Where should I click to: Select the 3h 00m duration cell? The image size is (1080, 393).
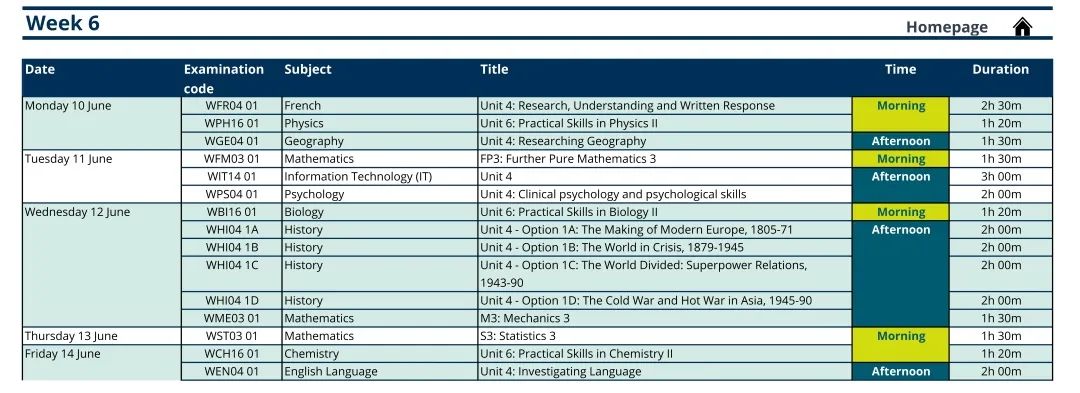1001,176
